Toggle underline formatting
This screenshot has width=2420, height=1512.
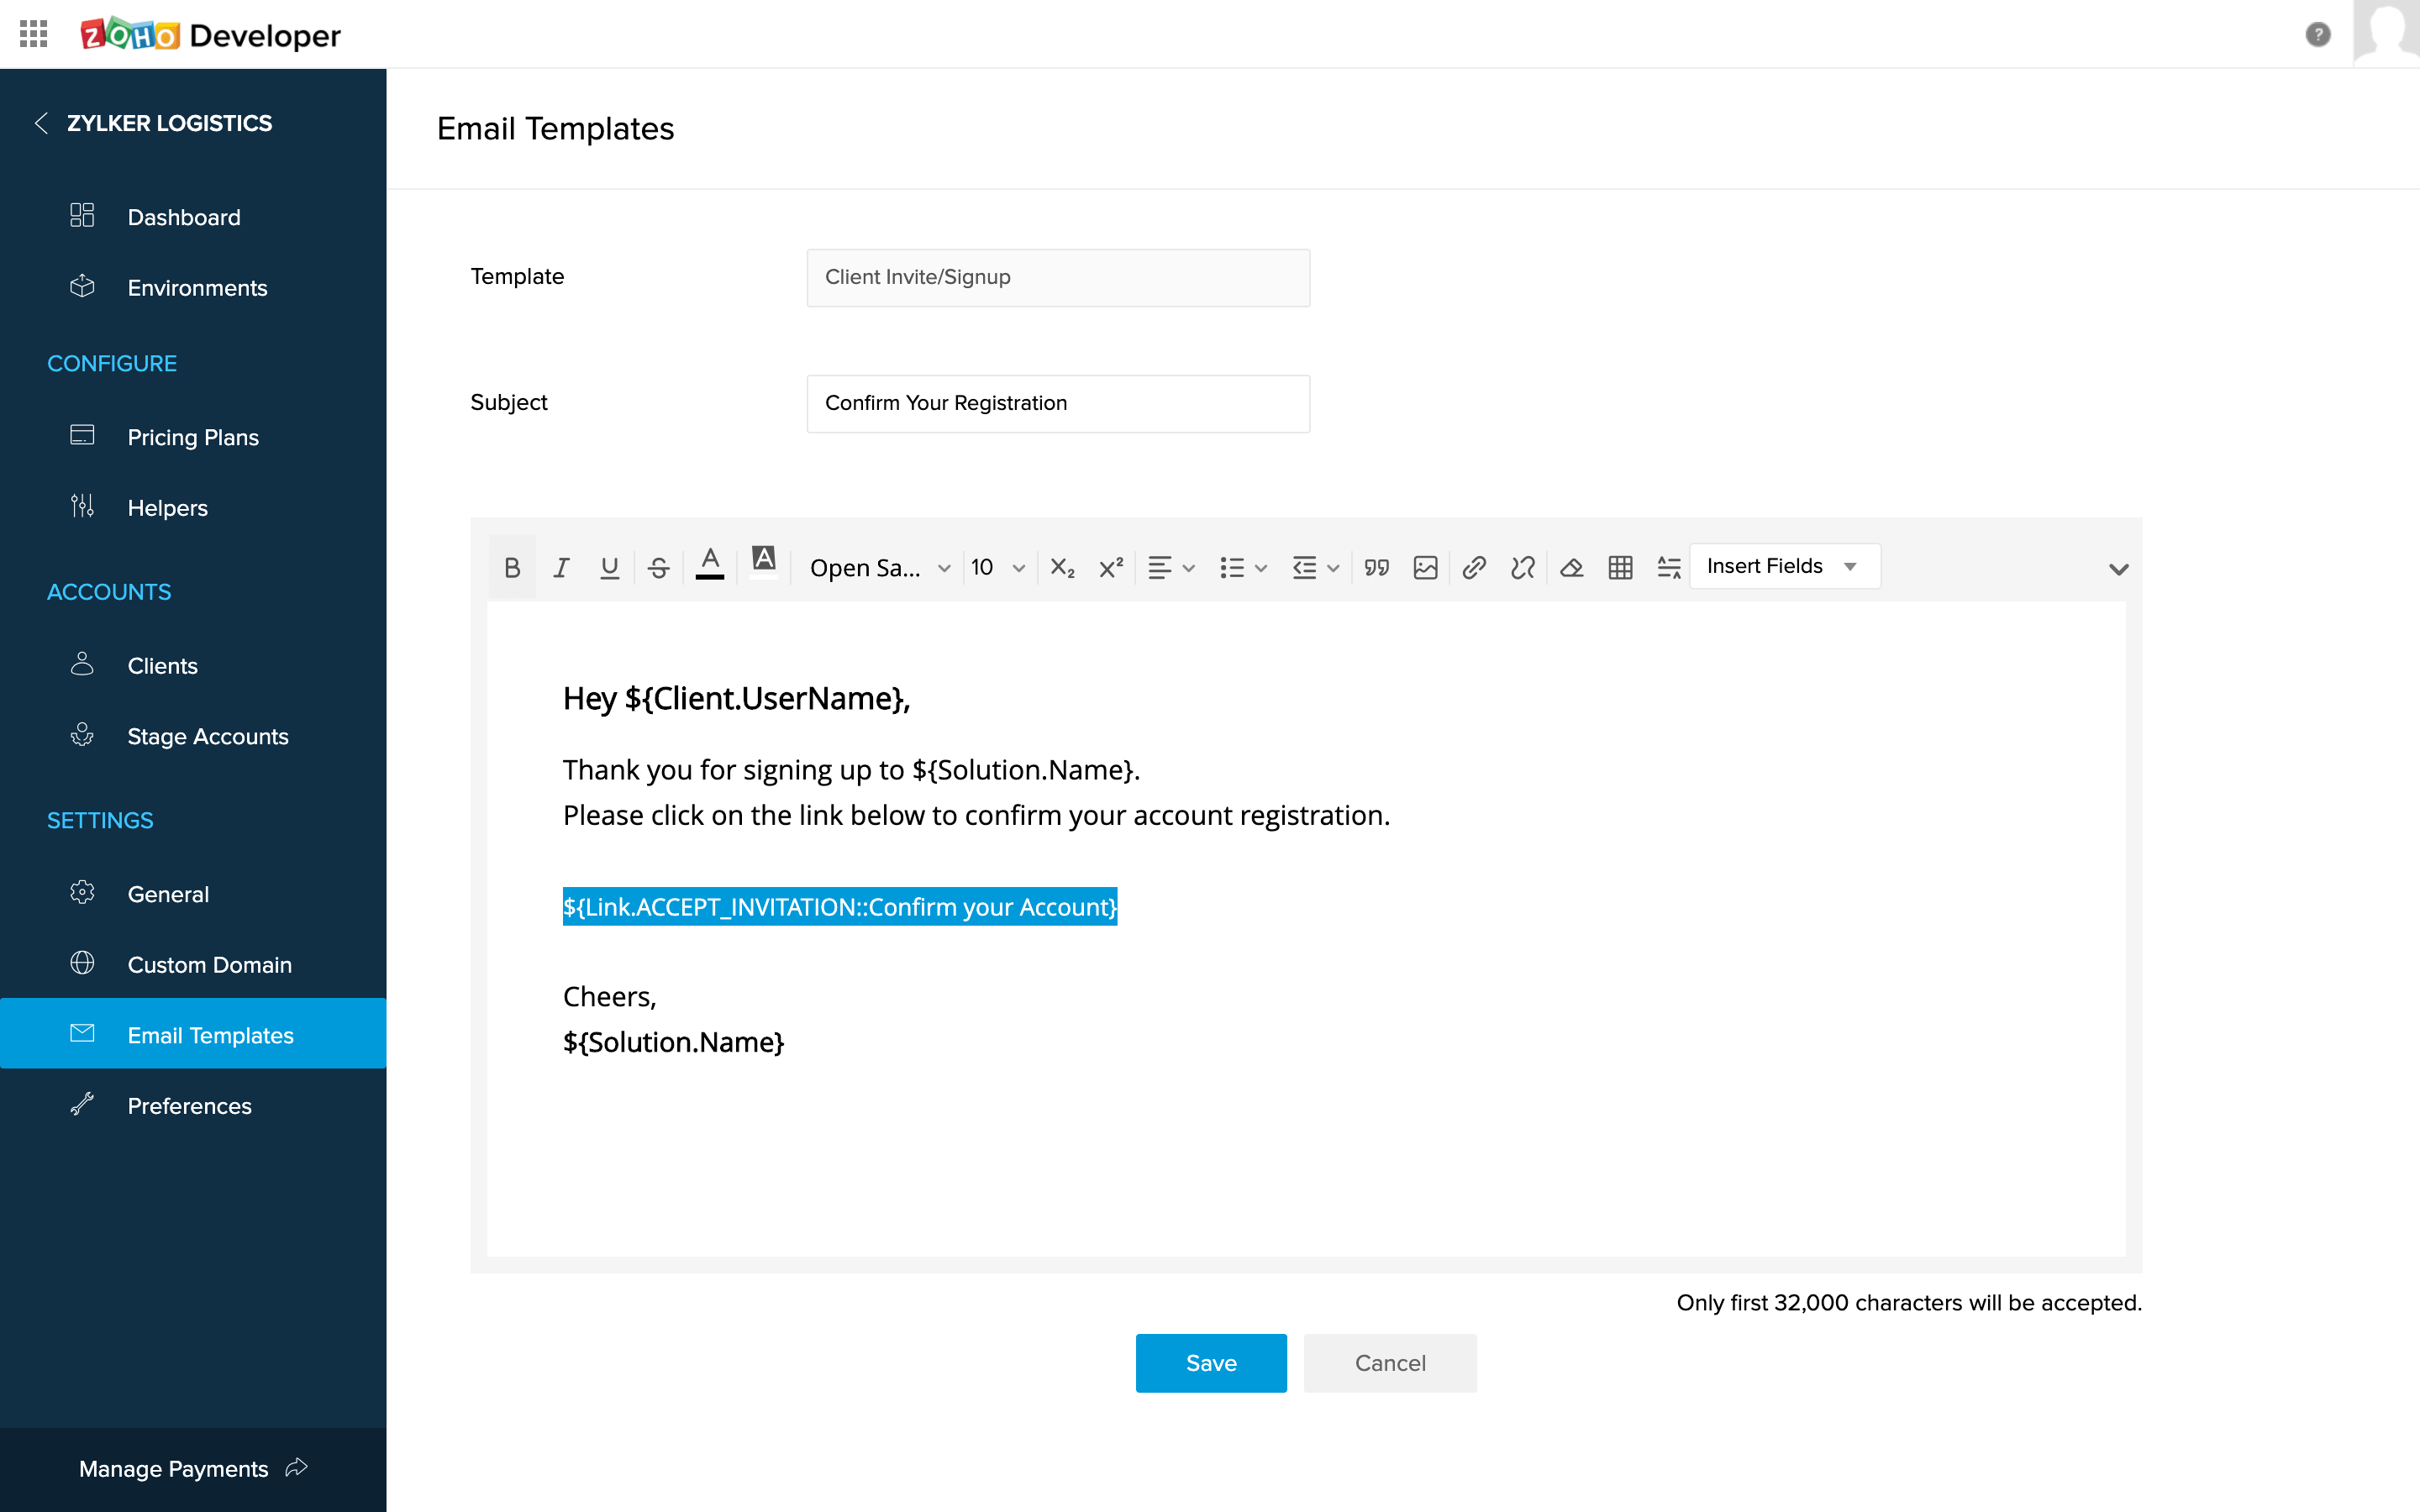[609, 568]
